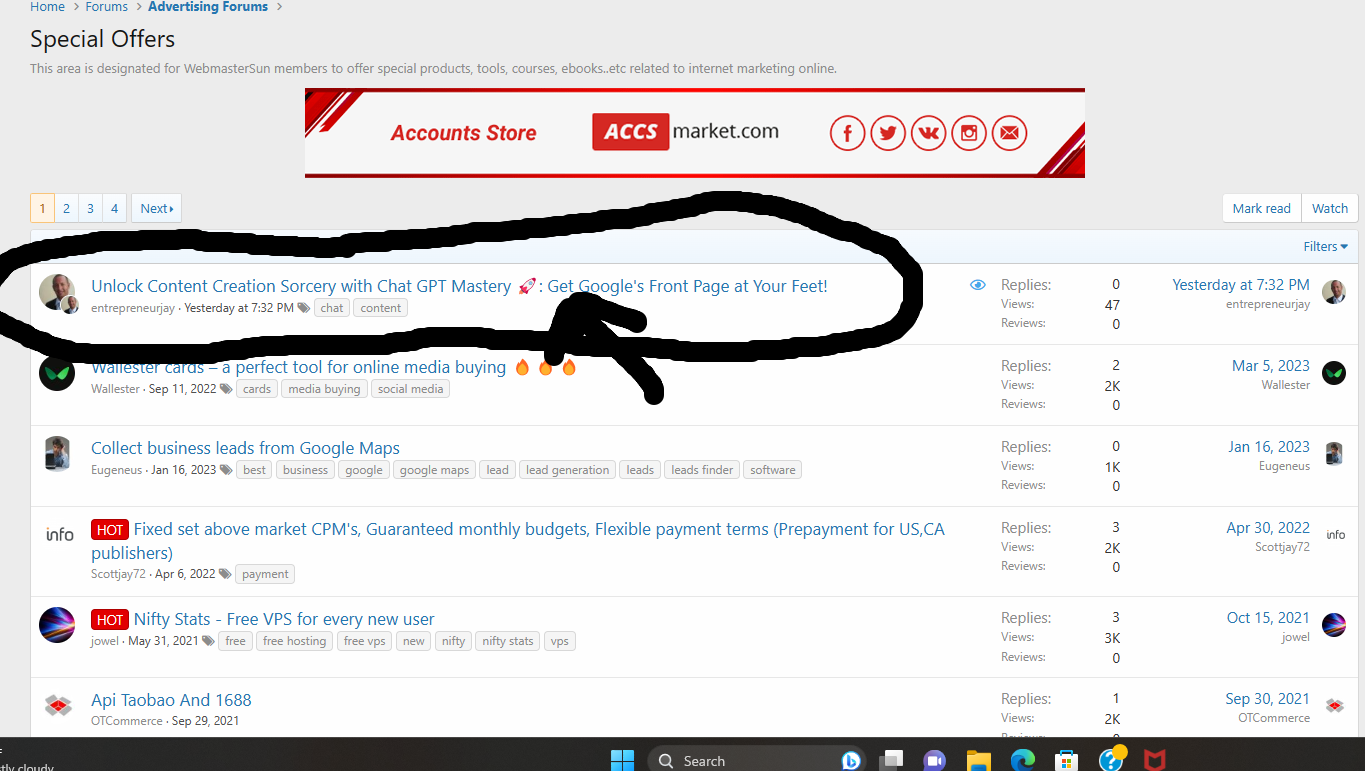Click Scottjay72 username under the thread title
This screenshot has height=771, width=1365.
(118, 574)
